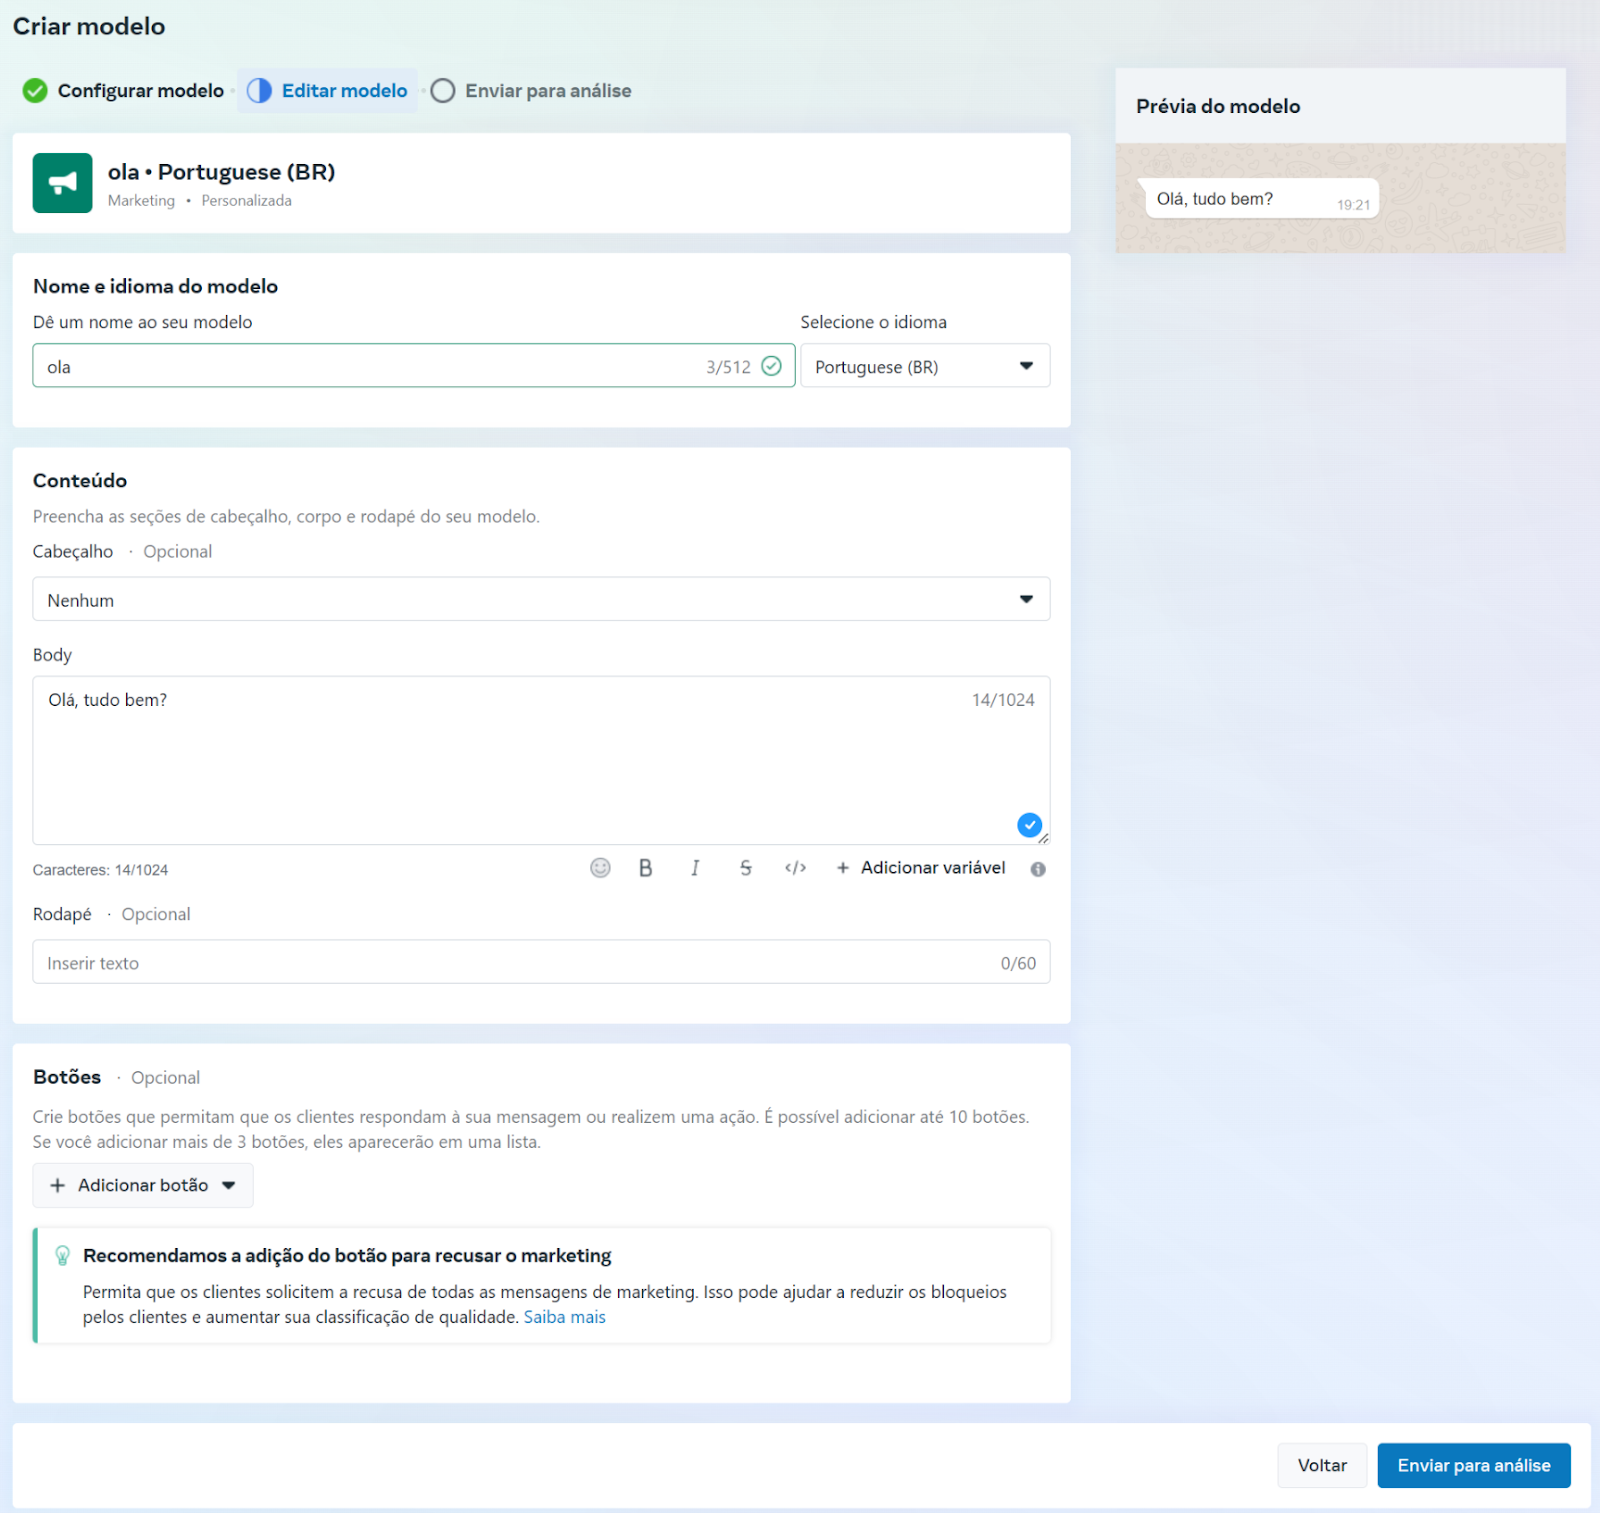The width and height of the screenshot is (1600, 1513).
Task: Click the Criar modelo page title
Action: (89, 26)
